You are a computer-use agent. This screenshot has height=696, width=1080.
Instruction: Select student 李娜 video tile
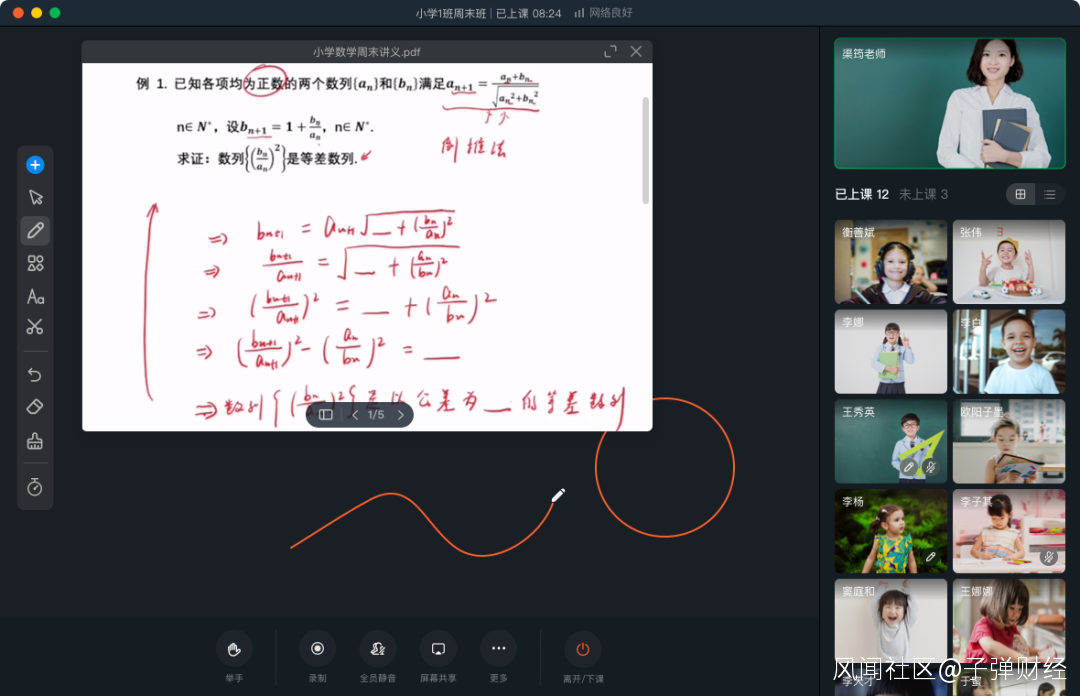tap(891, 351)
